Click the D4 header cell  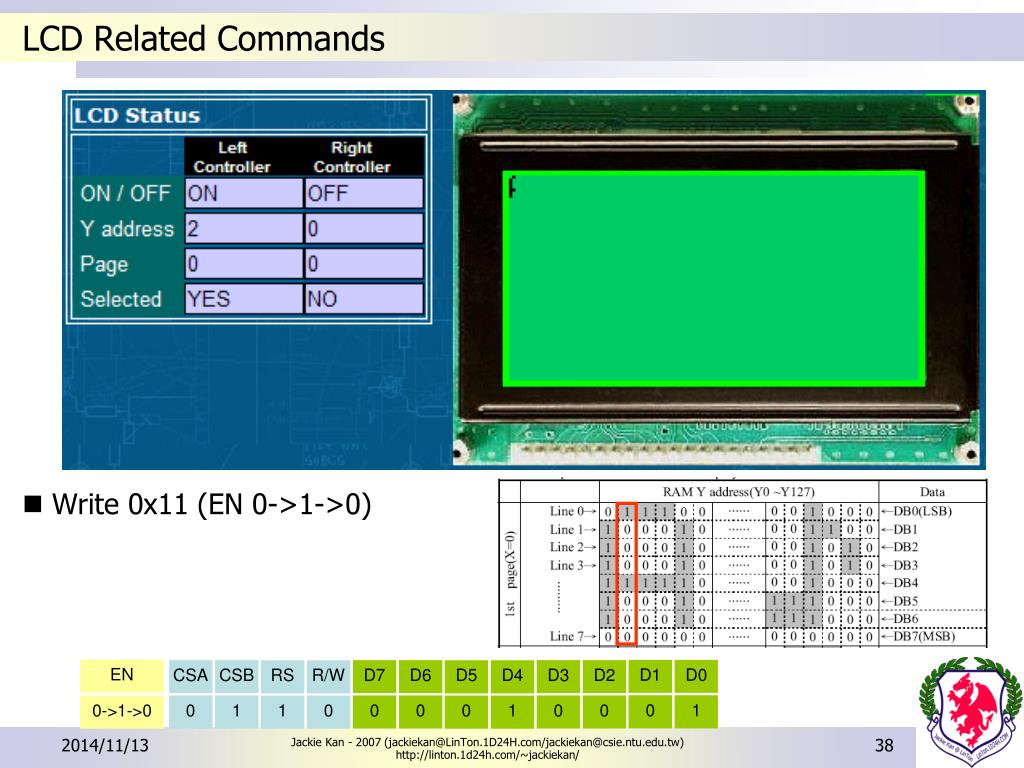tap(512, 675)
